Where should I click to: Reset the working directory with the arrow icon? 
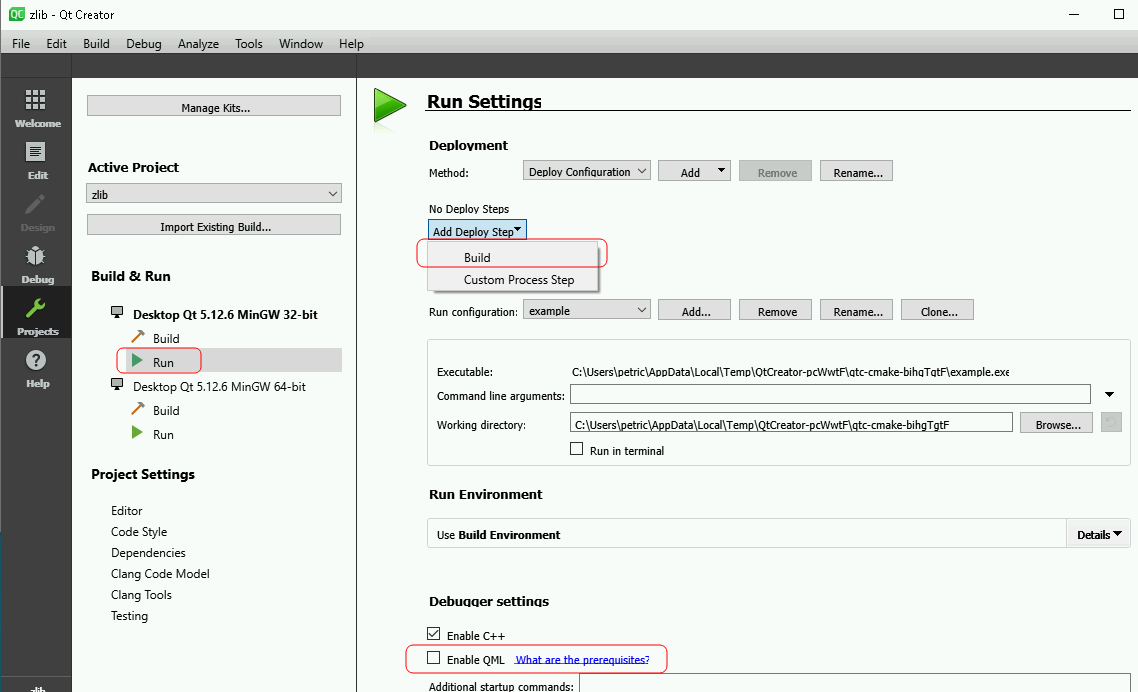[x=1111, y=423]
